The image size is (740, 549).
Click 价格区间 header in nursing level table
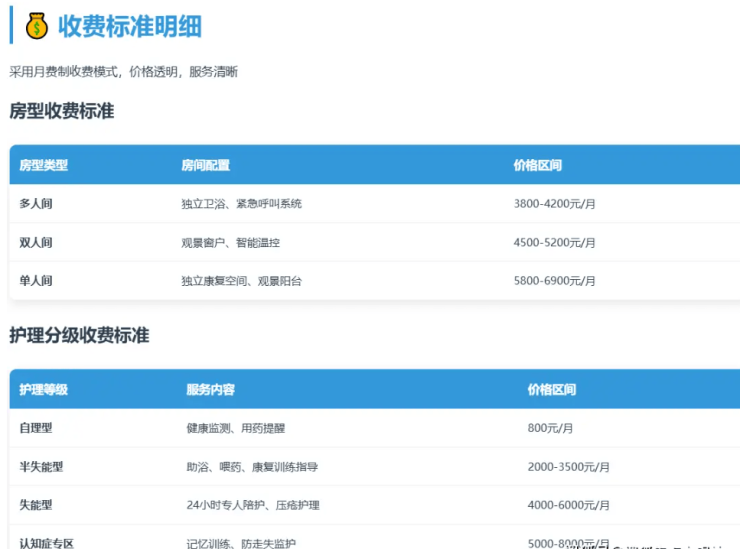click(551, 389)
